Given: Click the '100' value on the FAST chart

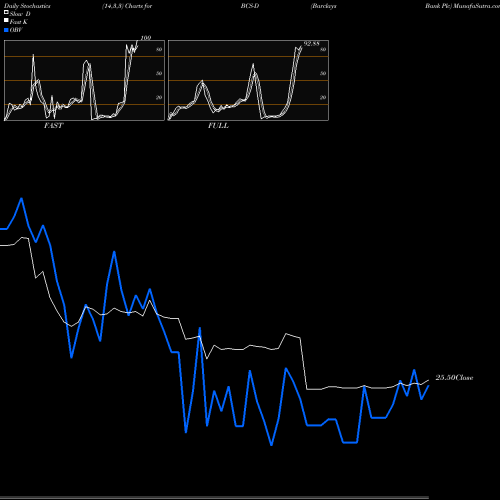Looking at the screenshot, I should (146, 38).
